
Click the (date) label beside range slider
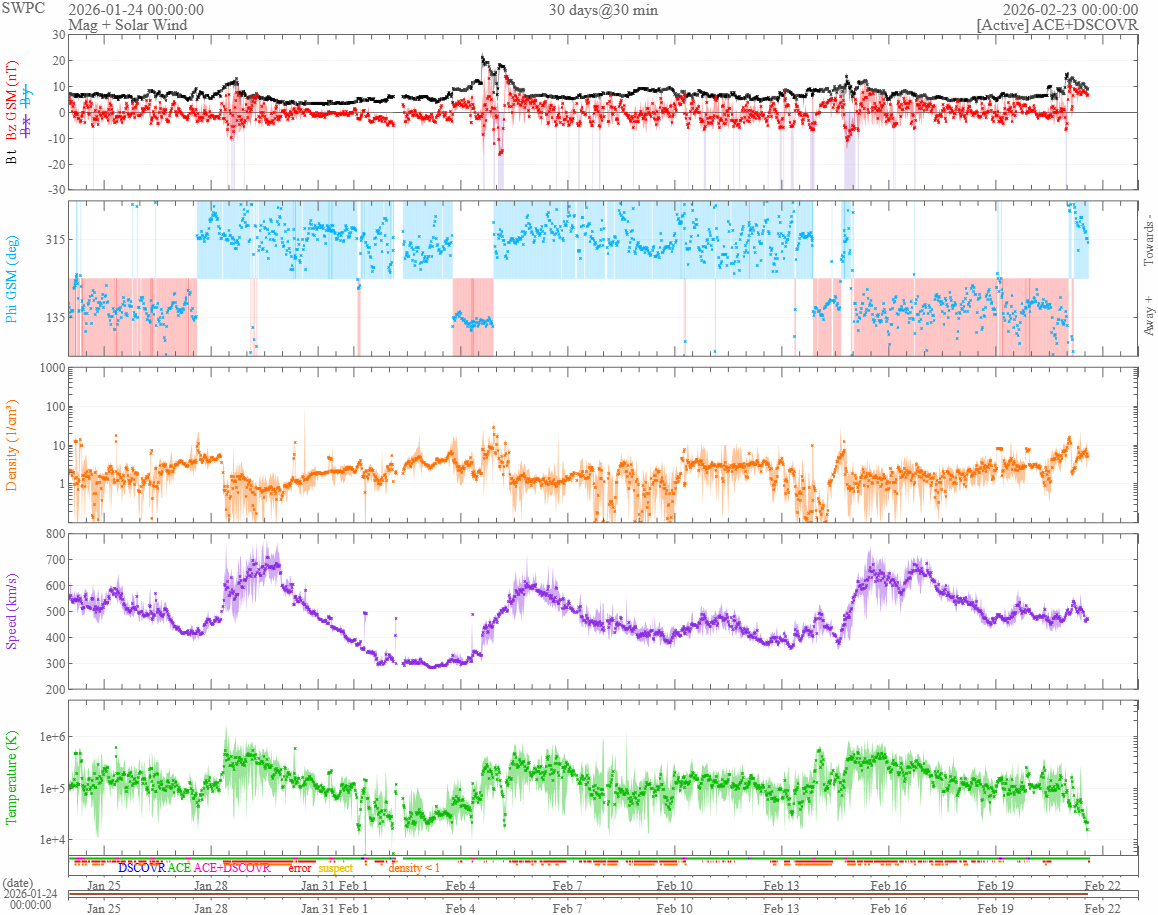coord(18,883)
